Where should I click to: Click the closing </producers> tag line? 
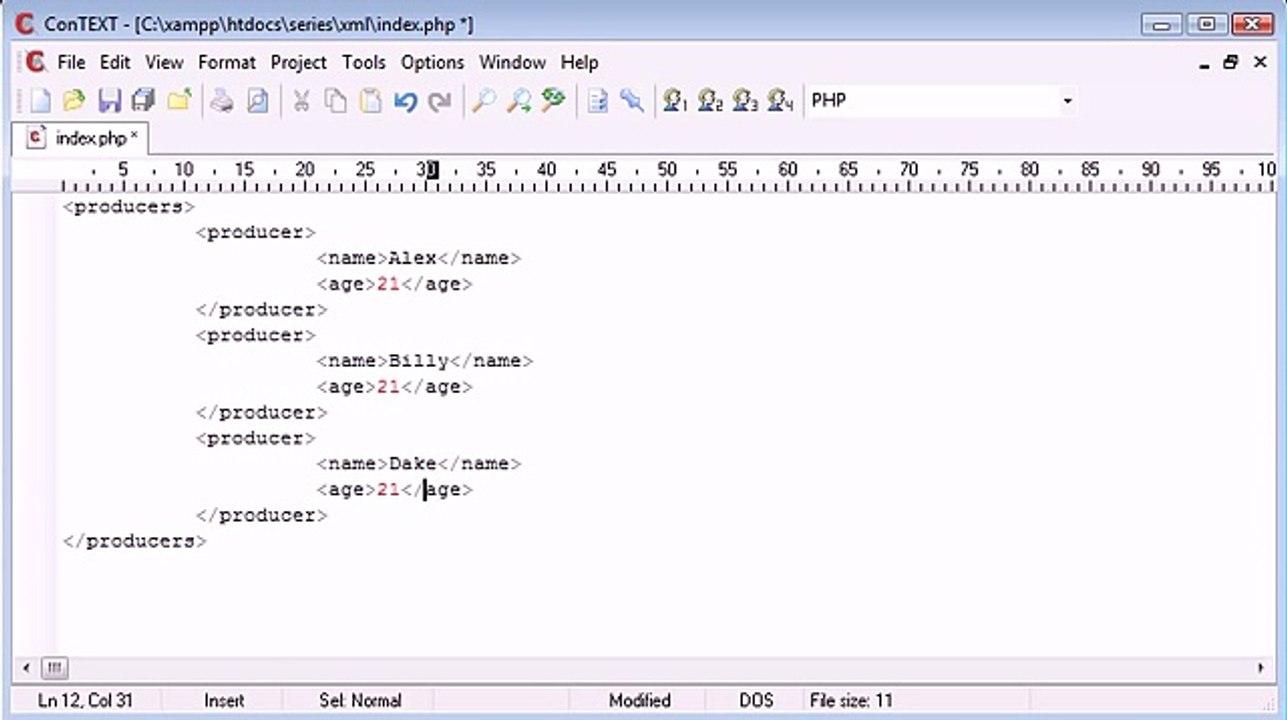135,541
